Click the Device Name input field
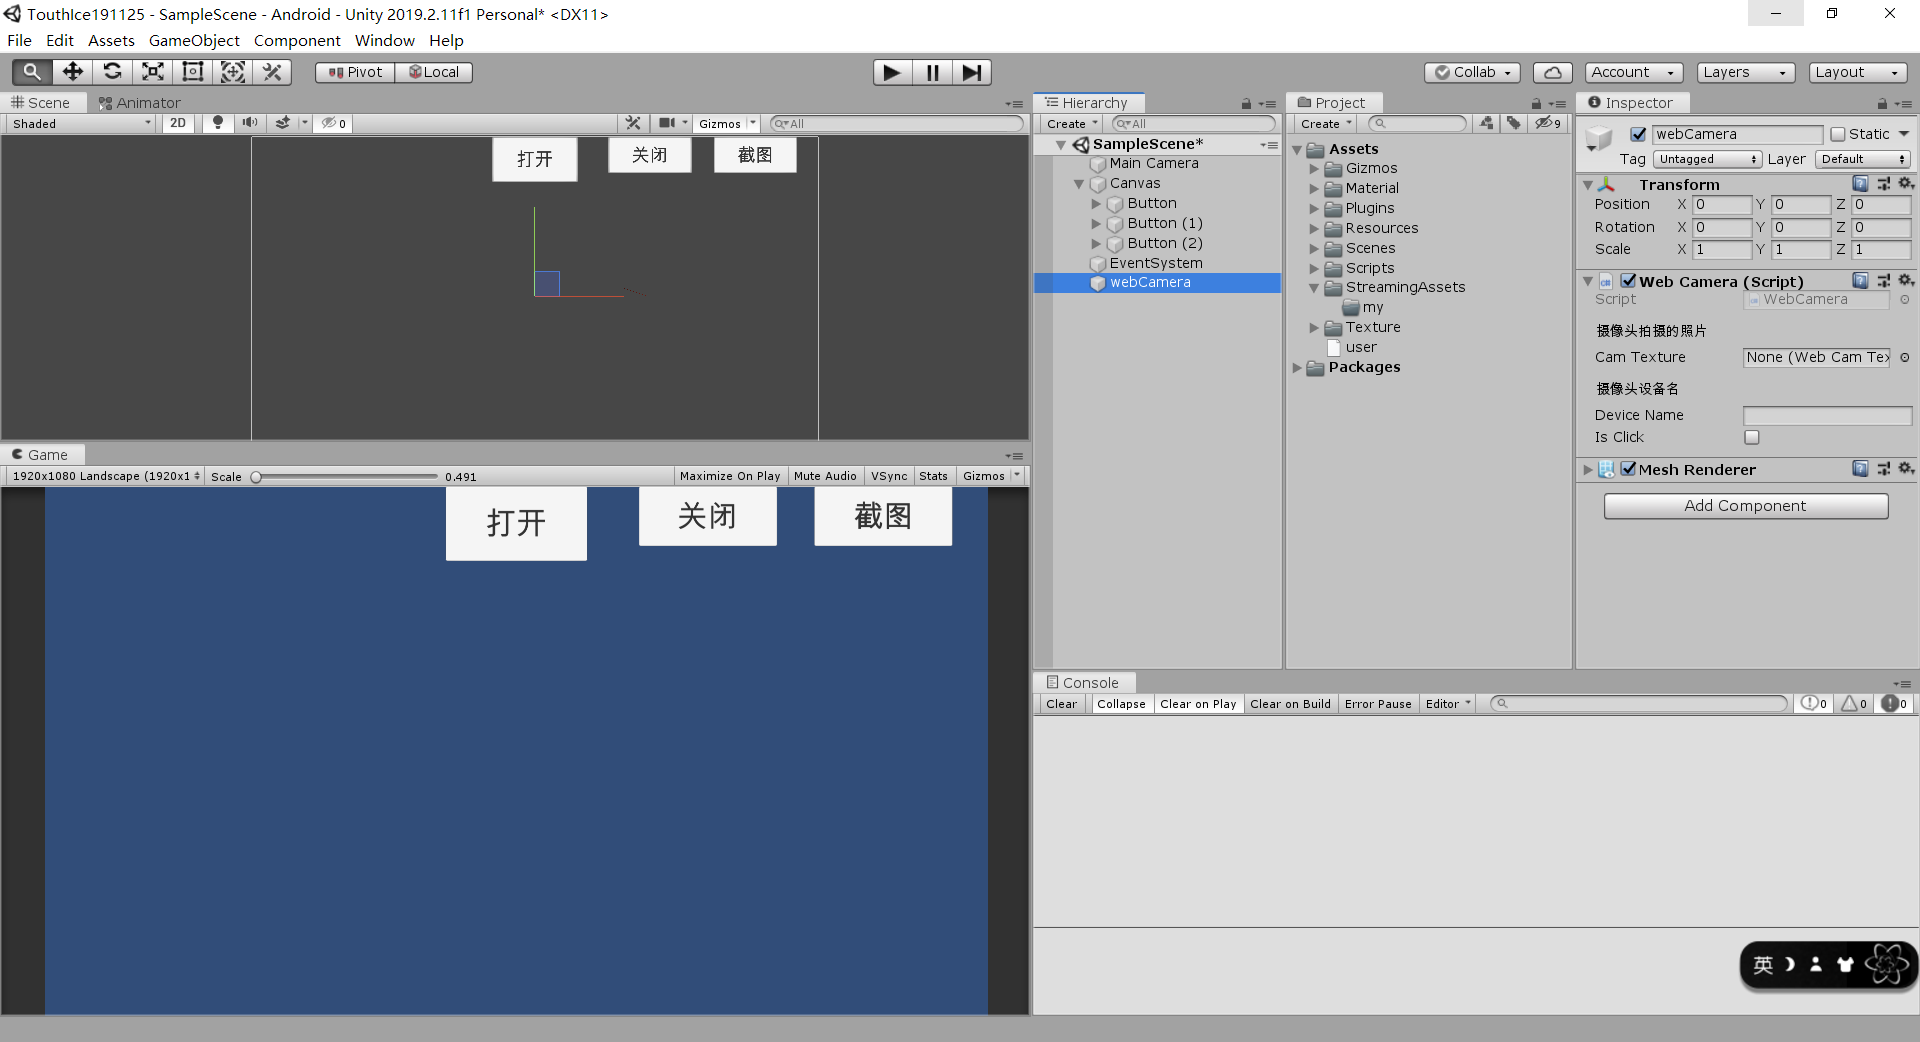1920x1042 pixels. [x=1827, y=415]
